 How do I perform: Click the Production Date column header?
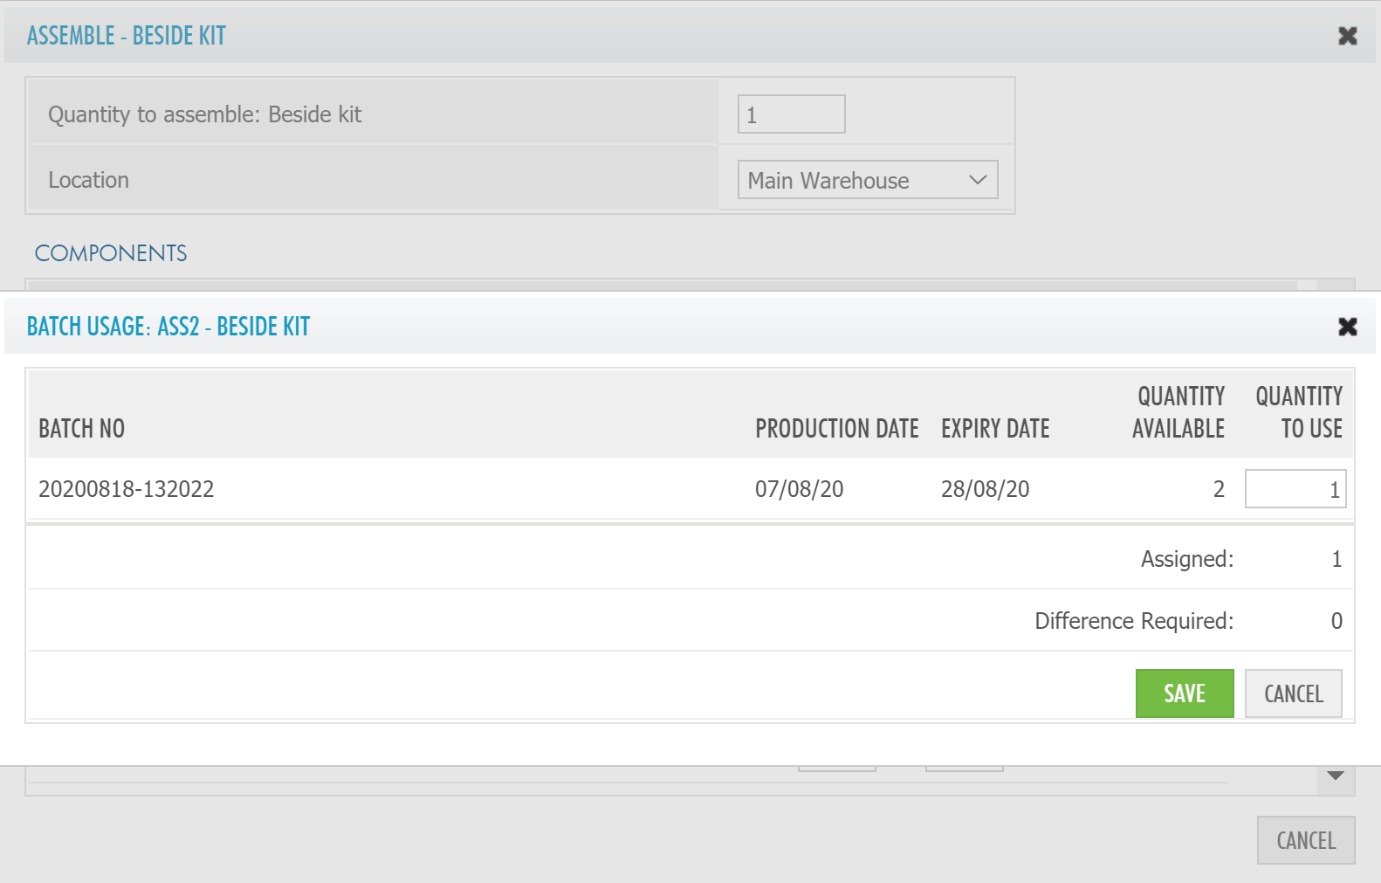point(836,429)
